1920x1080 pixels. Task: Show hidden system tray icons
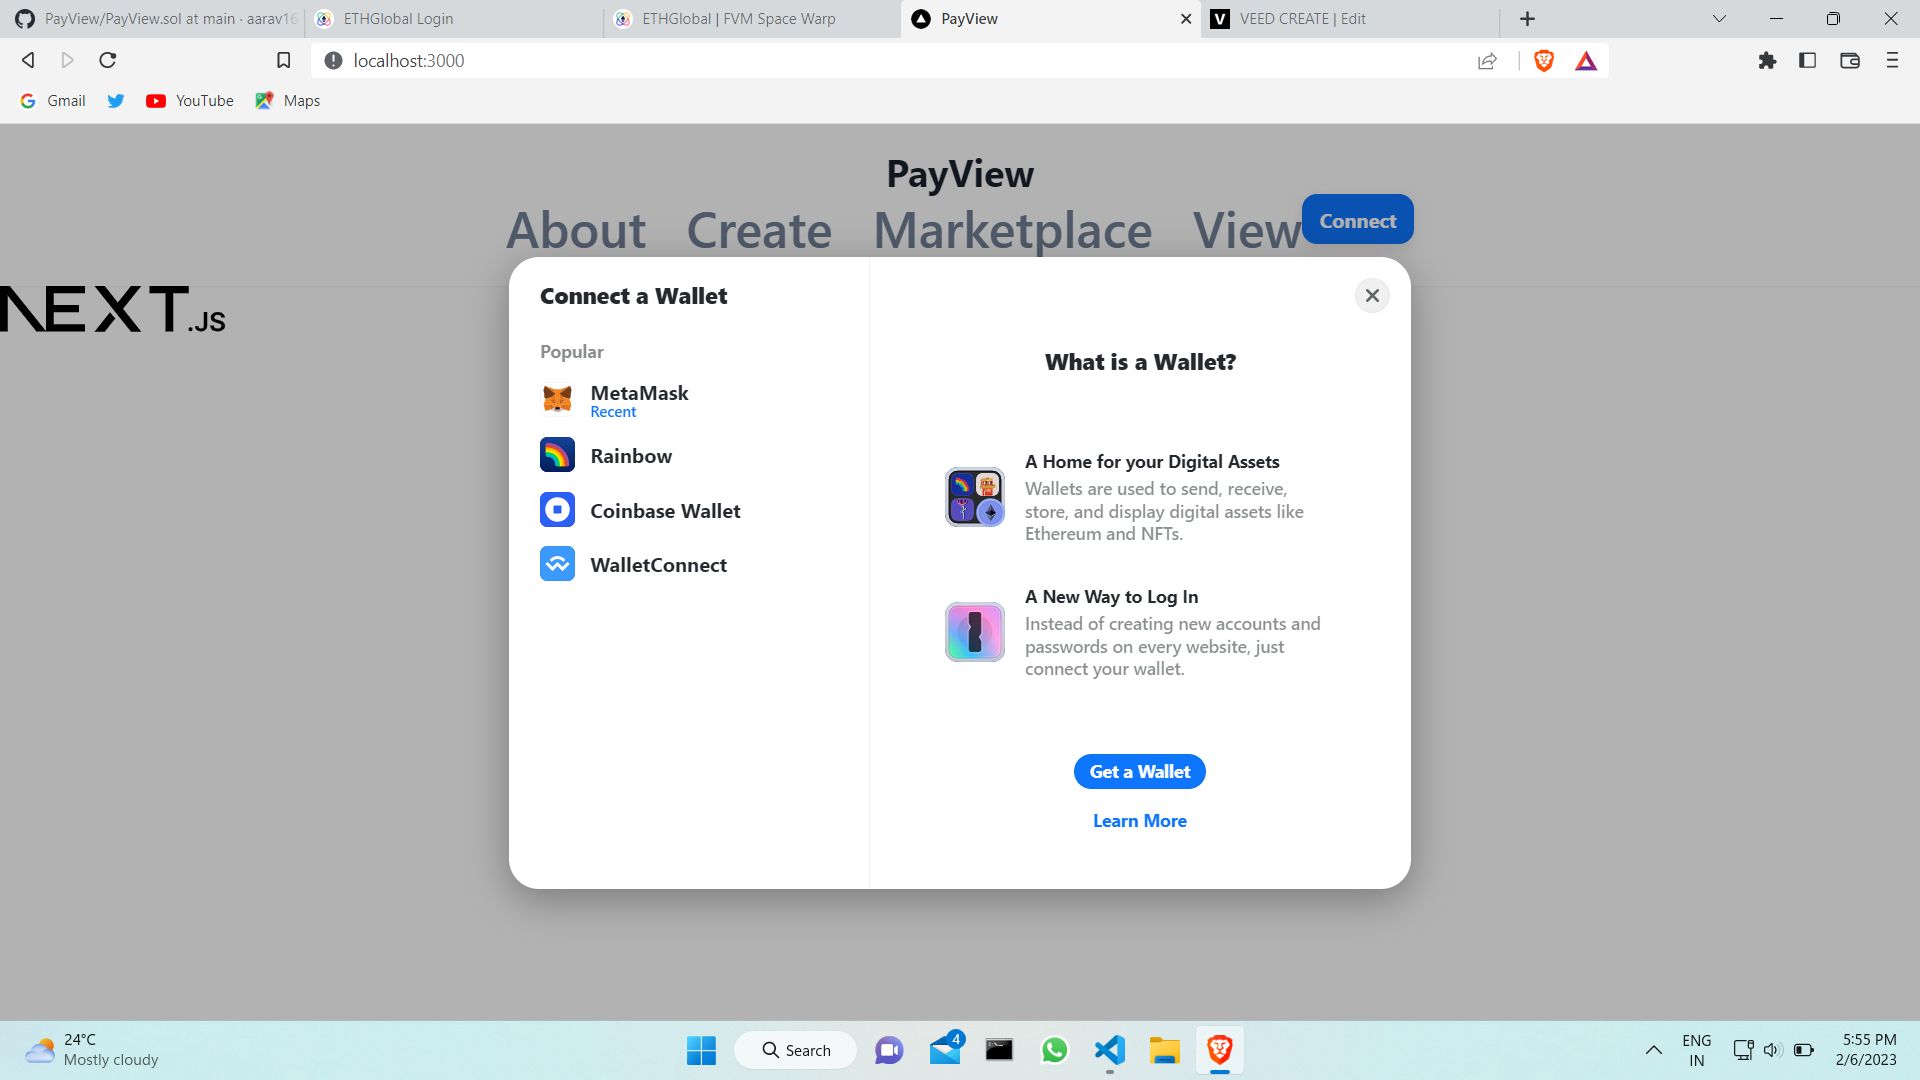(x=1653, y=1050)
